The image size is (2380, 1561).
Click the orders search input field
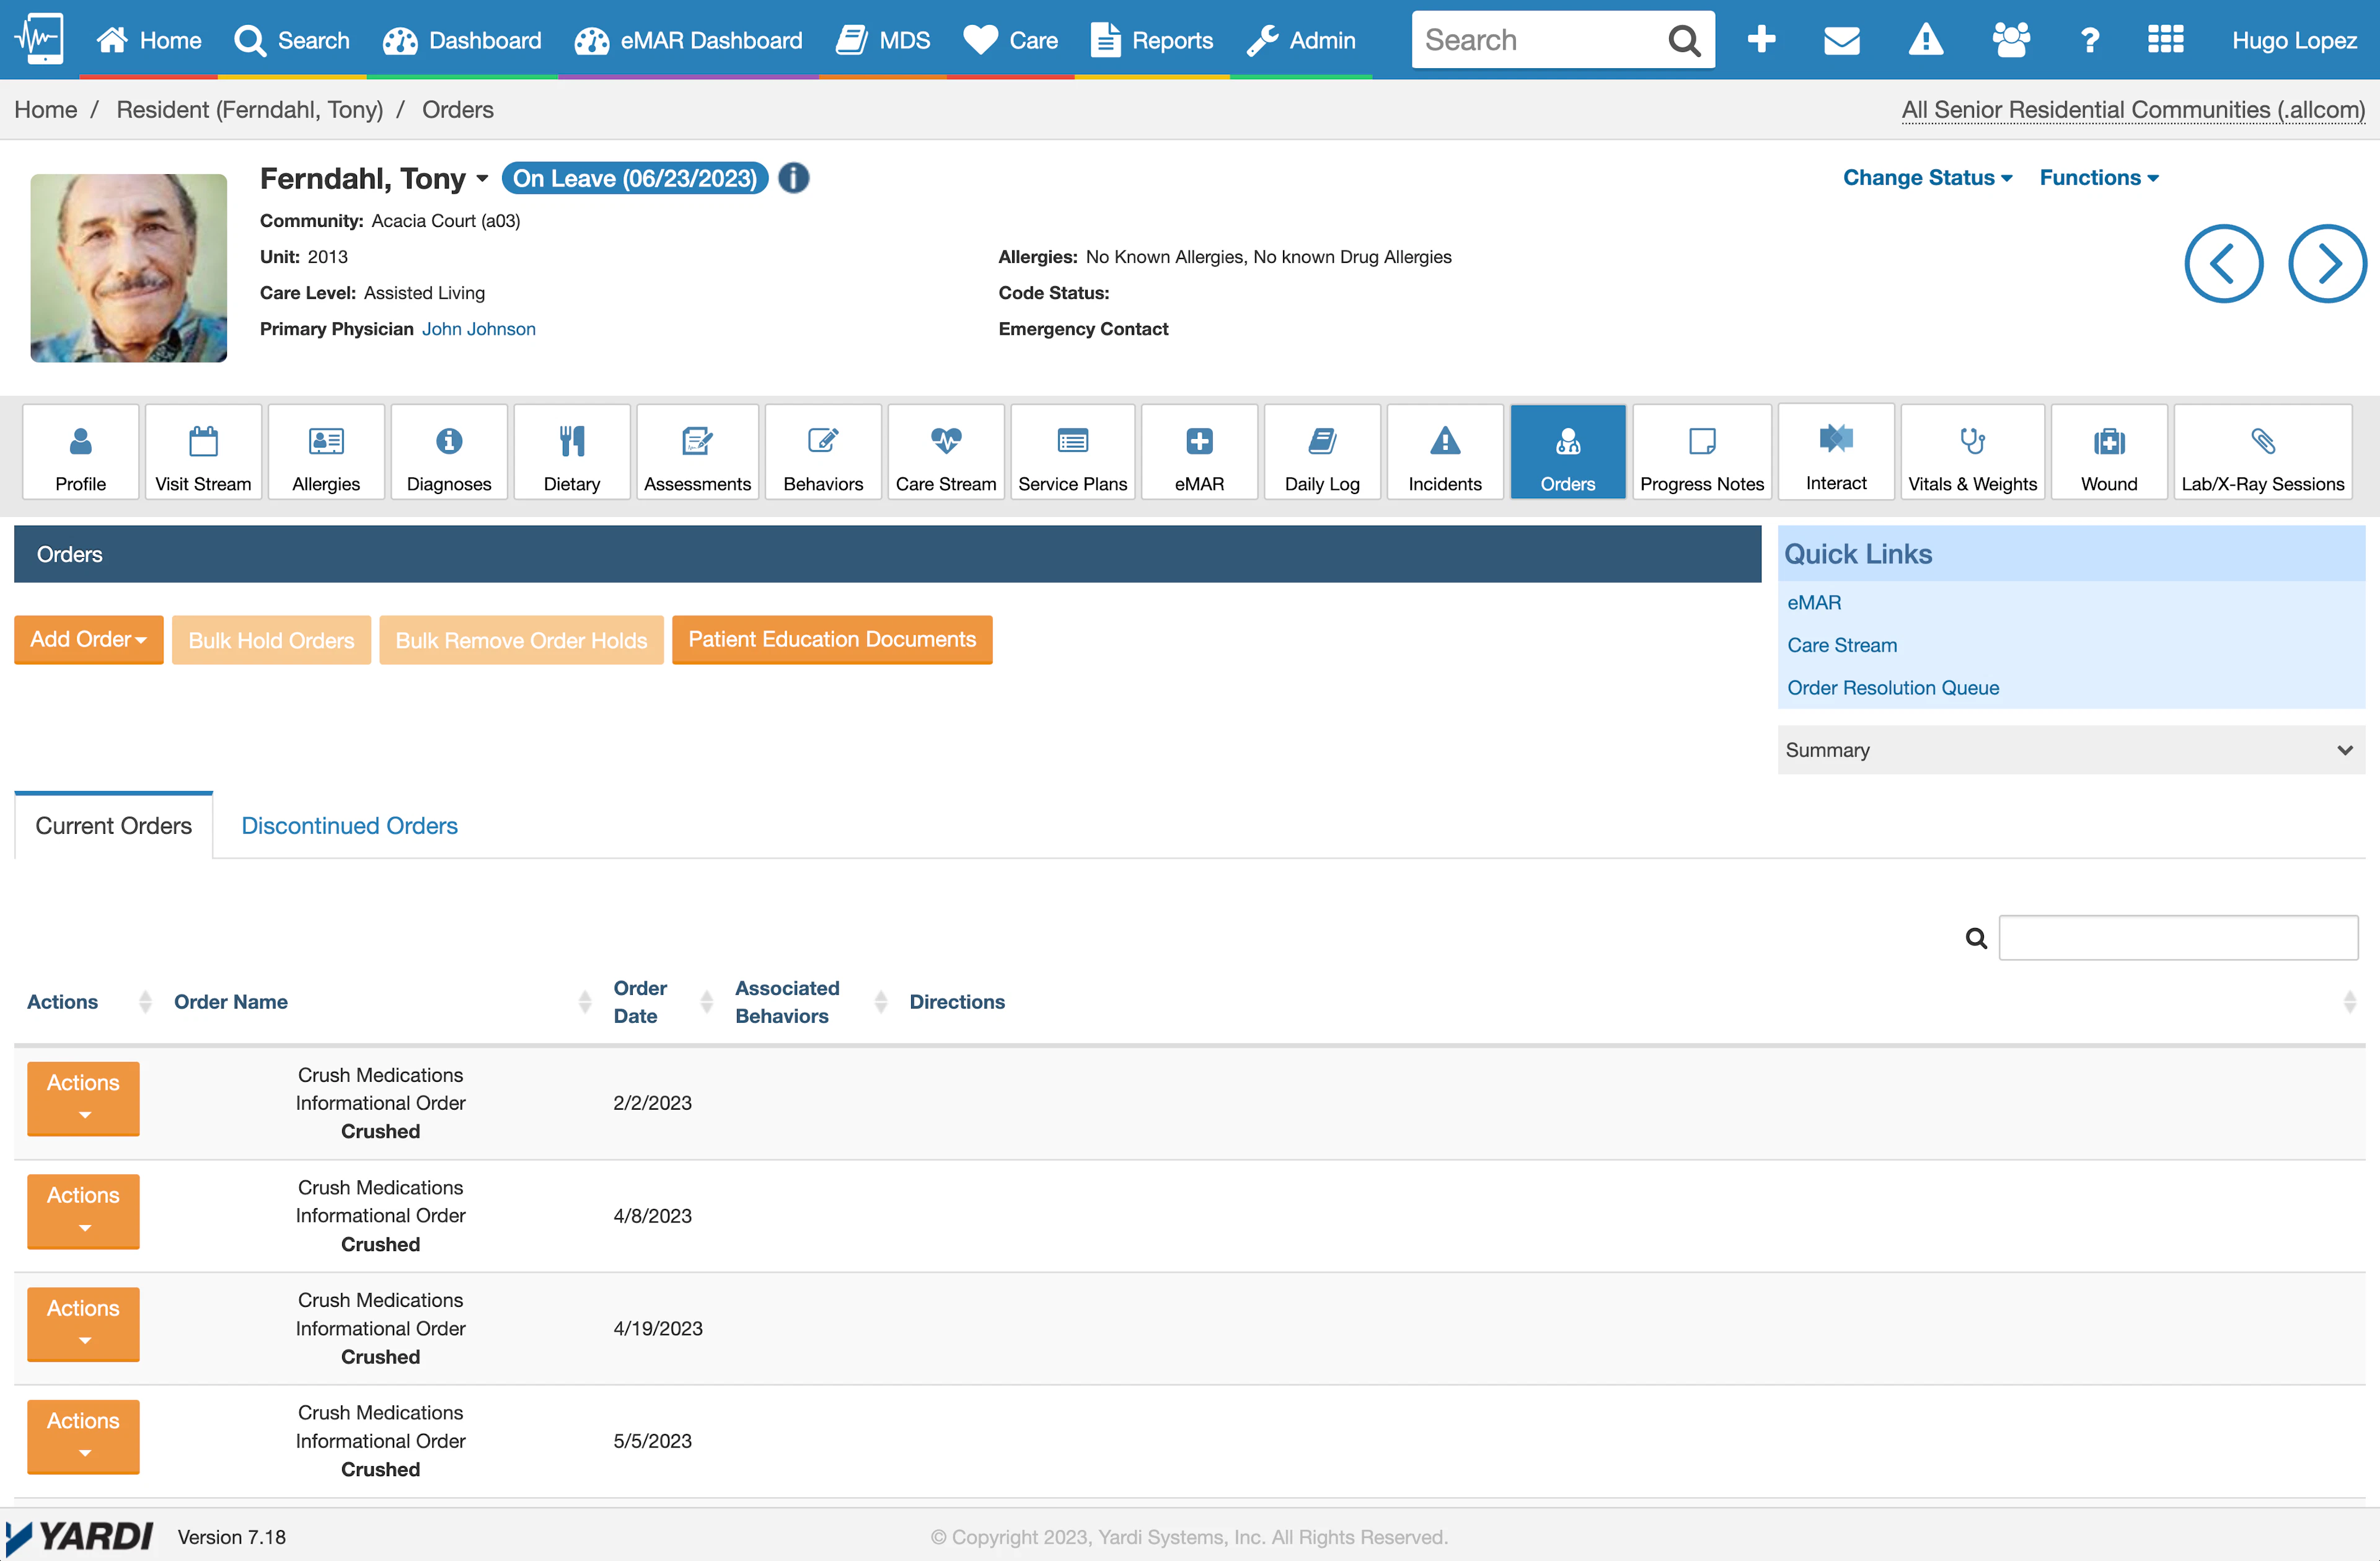pyautogui.click(x=2178, y=937)
